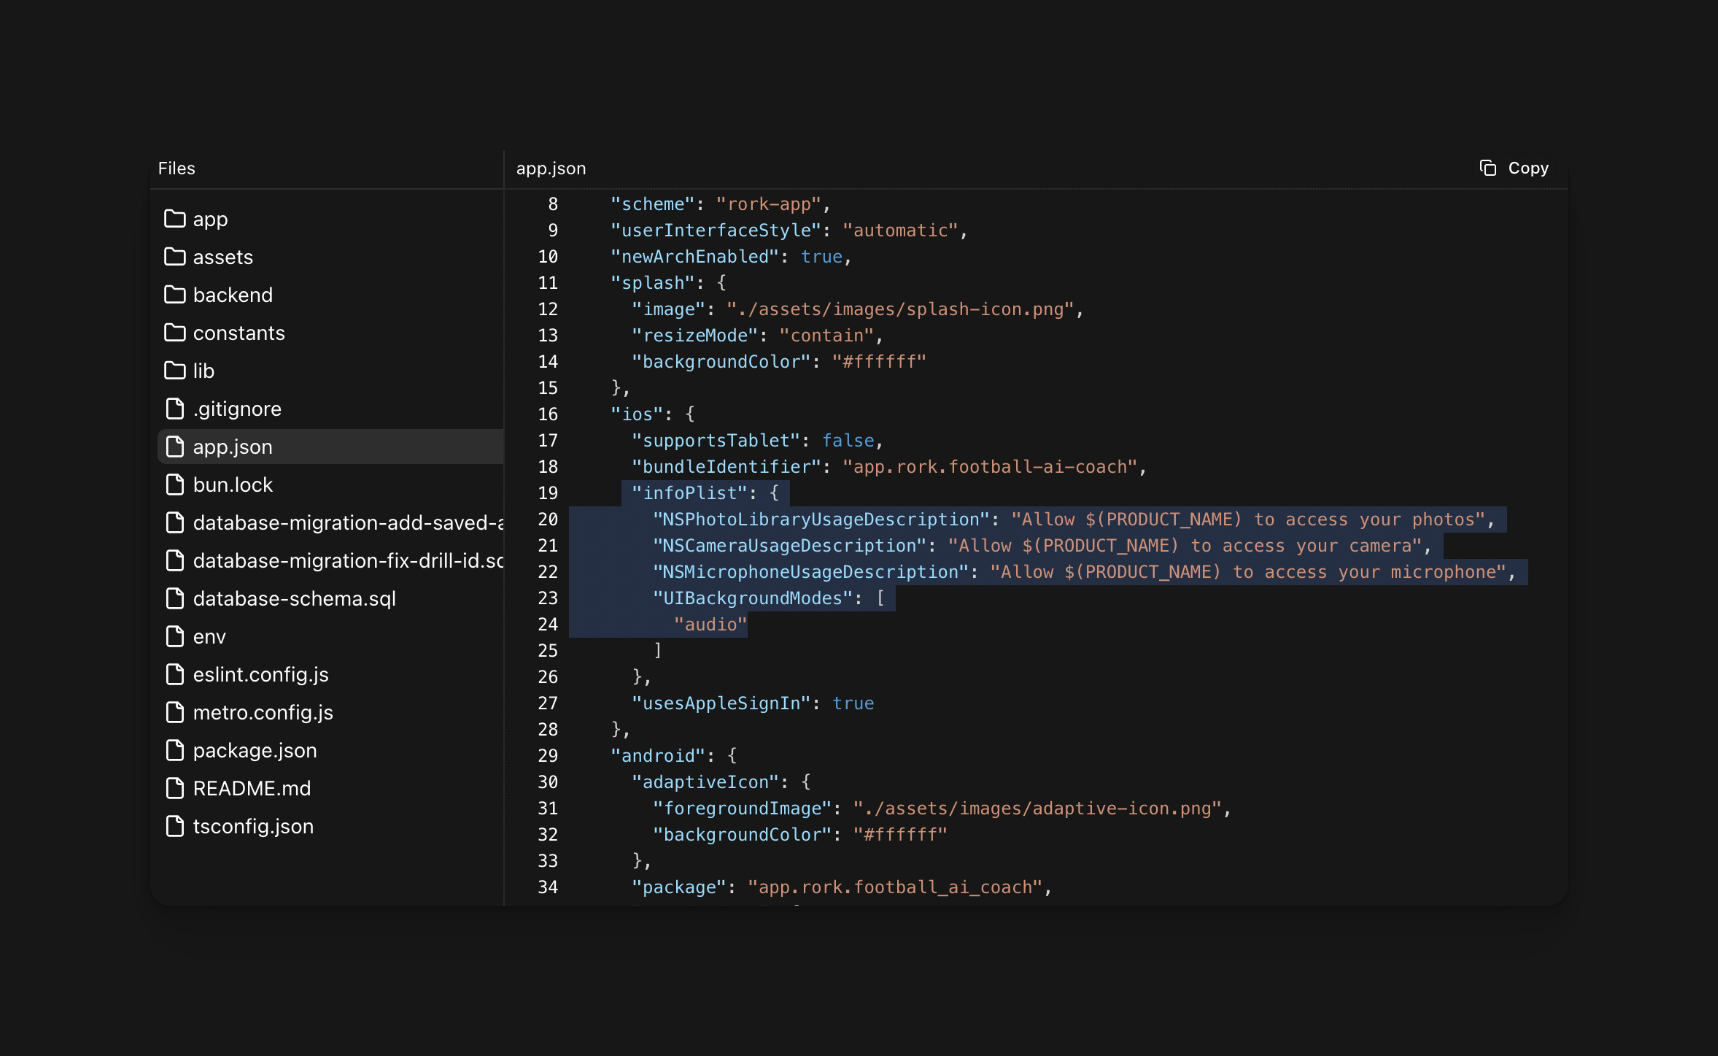Viewport: 1718px width, 1056px height.
Task: Click "NSMicrophoneUsageDescription" key
Action: [810, 572]
